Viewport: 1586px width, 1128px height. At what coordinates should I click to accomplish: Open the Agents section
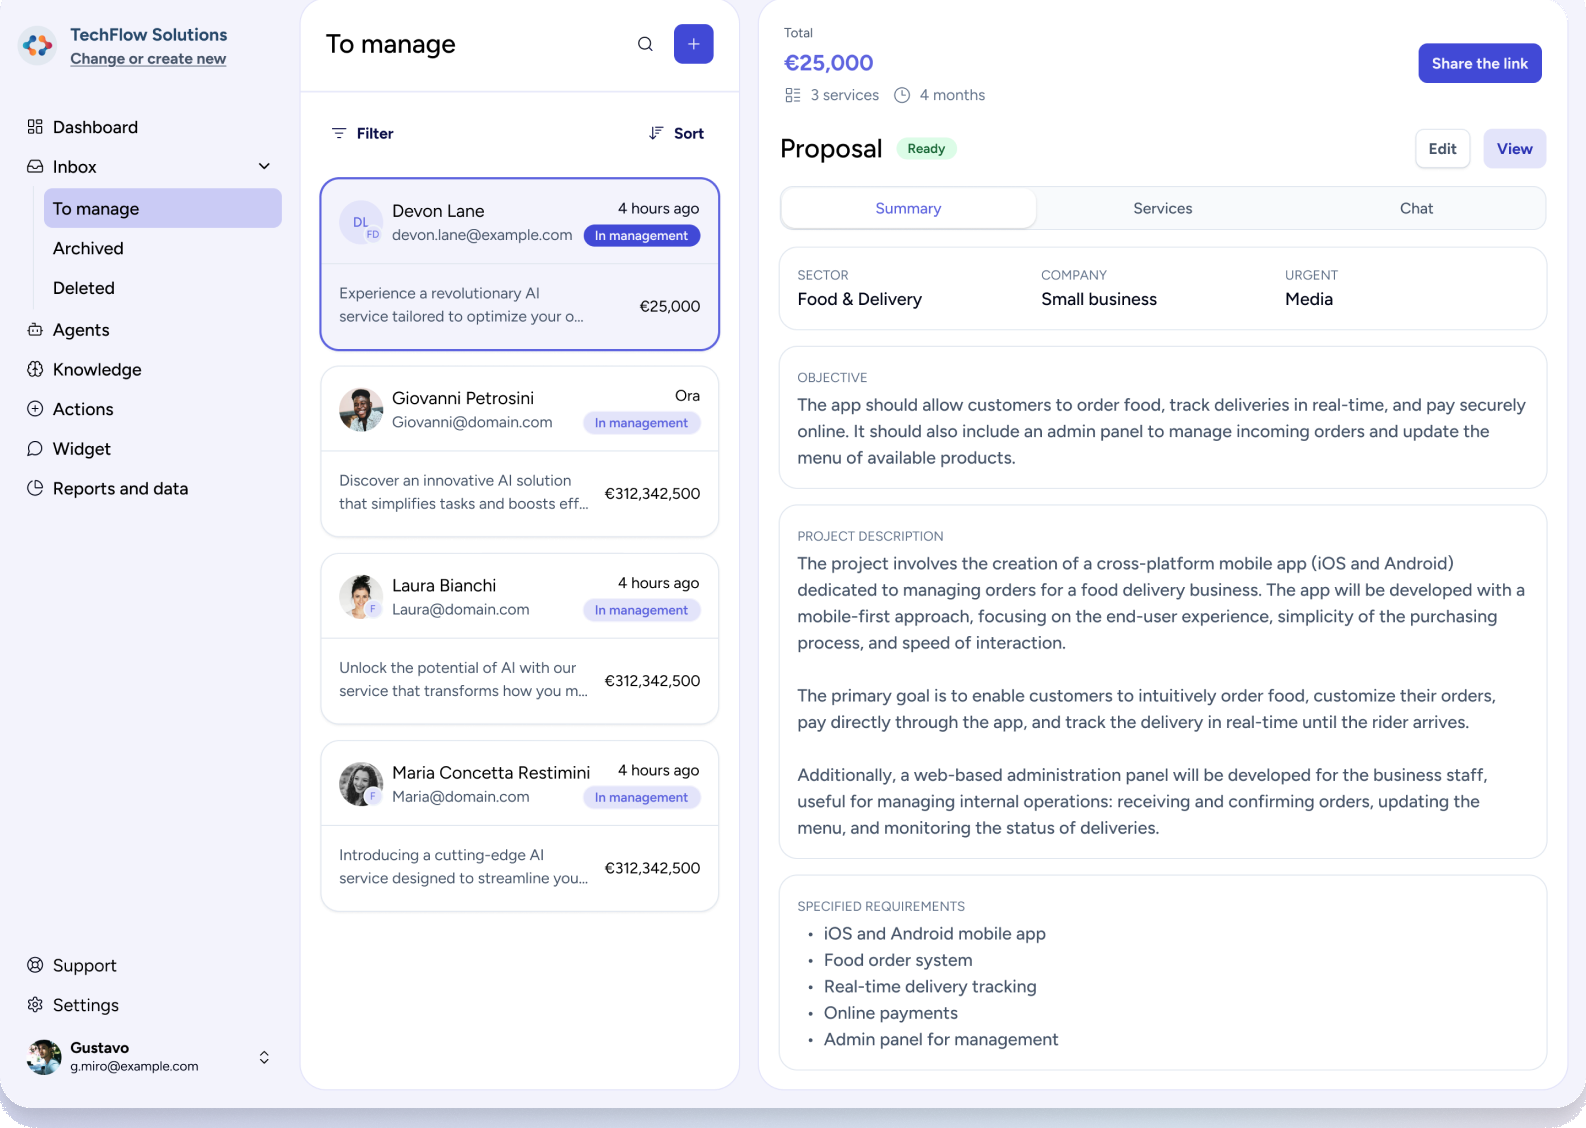click(x=81, y=330)
